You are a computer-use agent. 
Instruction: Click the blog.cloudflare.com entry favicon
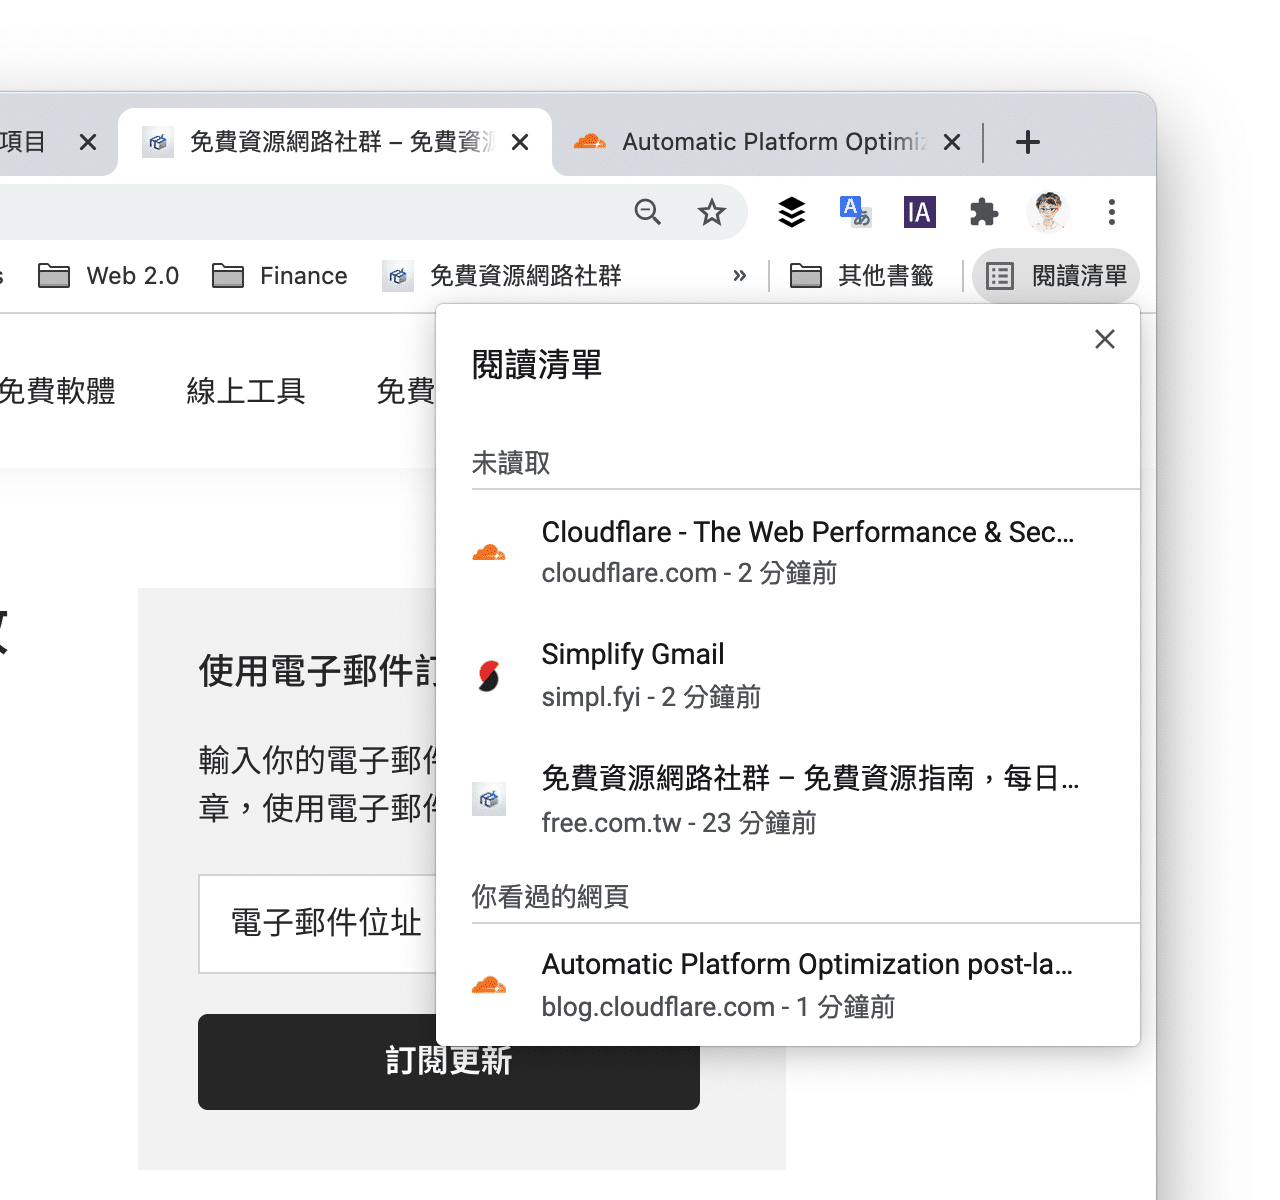coord(489,985)
